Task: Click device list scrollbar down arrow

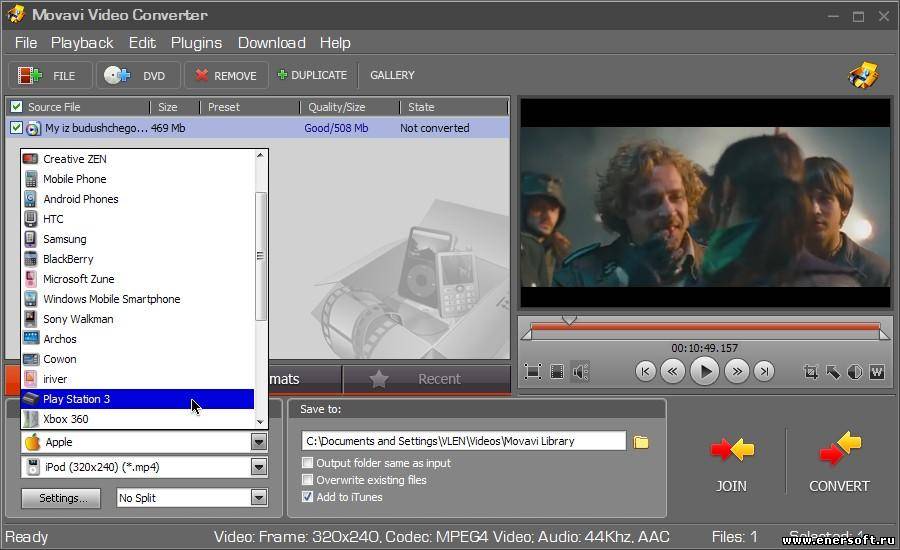Action: pyautogui.click(x=261, y=422)
